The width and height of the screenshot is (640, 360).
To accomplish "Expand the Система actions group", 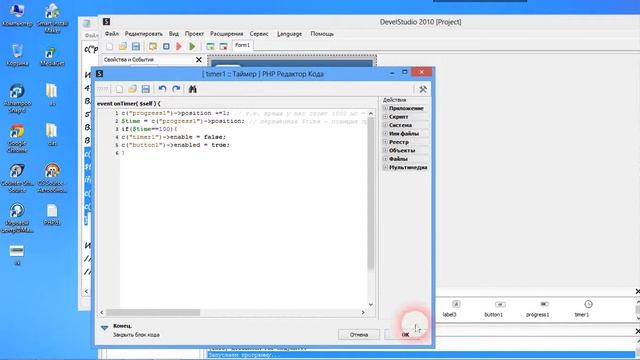I will click(x=385, y=125).
